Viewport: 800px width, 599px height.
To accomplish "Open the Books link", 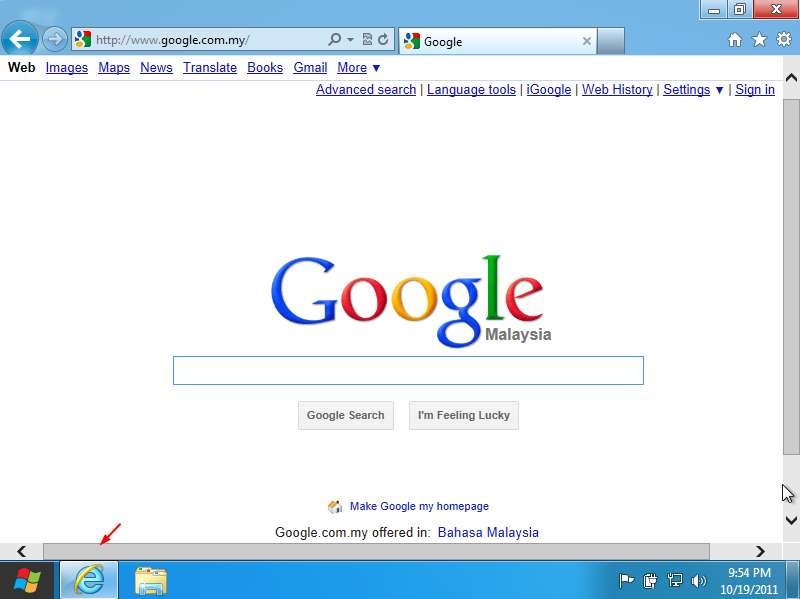I will coord(265,67).
